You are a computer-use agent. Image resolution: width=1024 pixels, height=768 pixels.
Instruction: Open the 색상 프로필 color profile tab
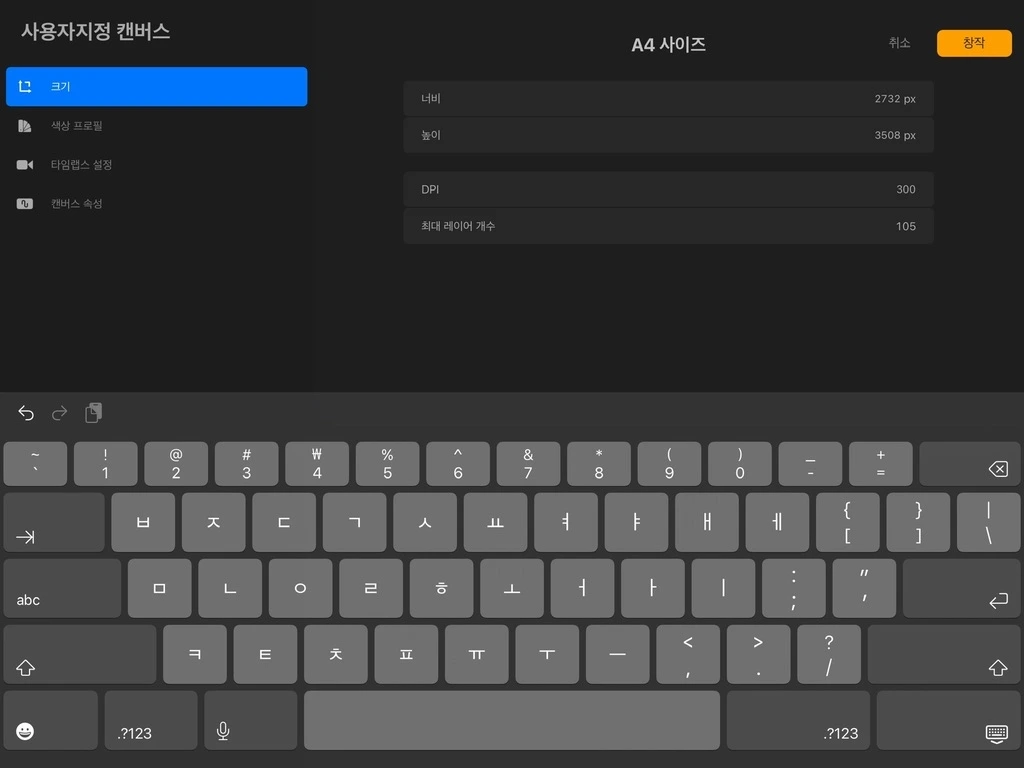[157, 125]
